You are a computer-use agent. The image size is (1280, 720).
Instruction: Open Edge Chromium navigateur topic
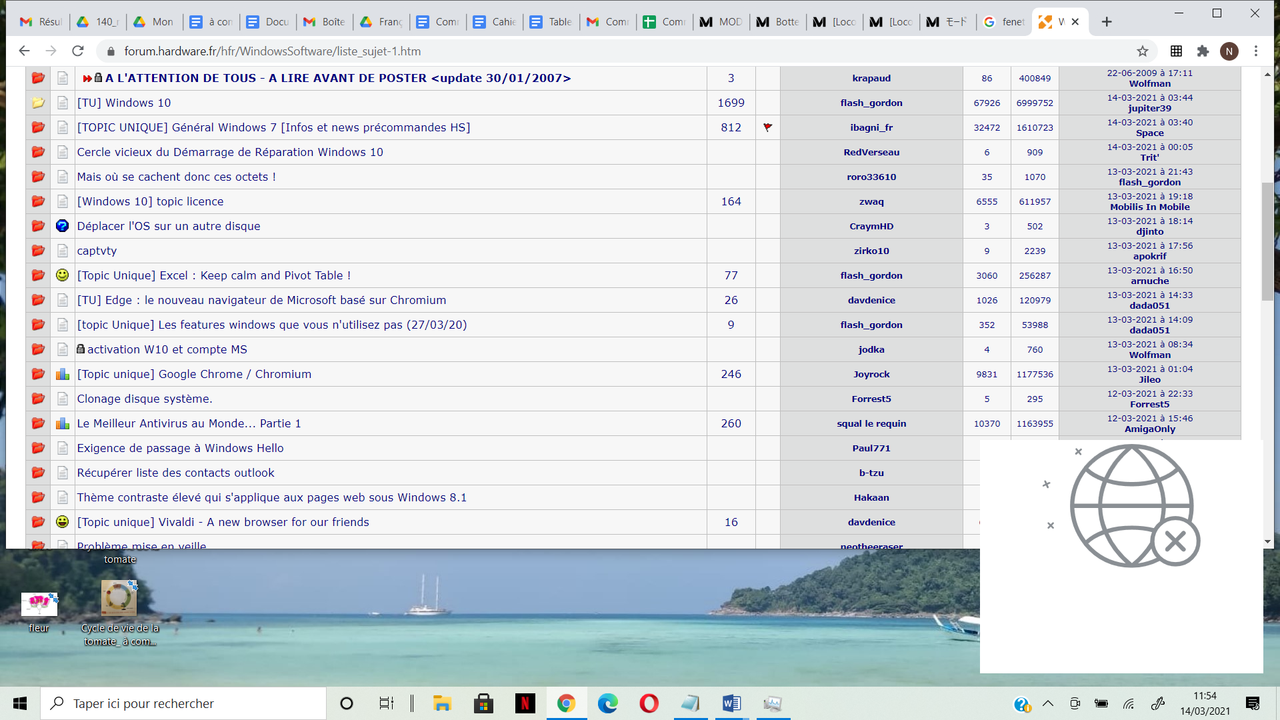262,300
